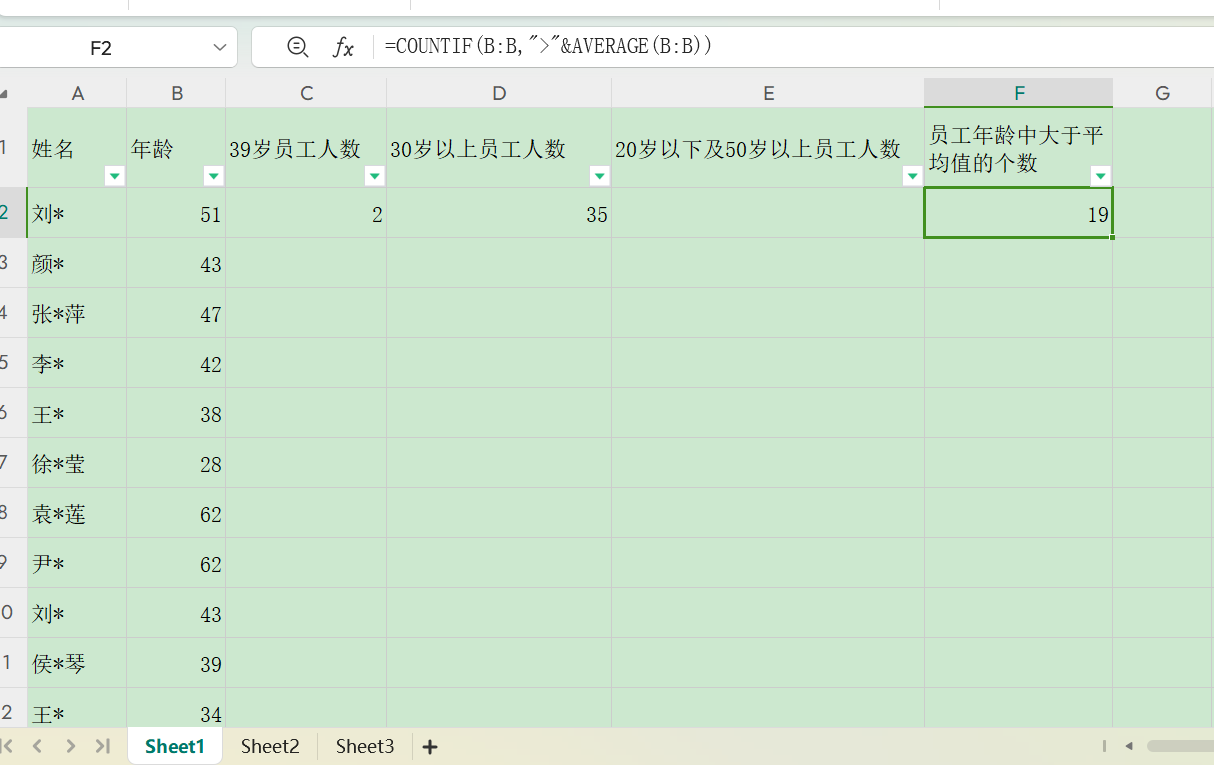Expand the Name Box dropdown arrow
Viewport: 1214px width, 765px height.
(x=220, y=47)
